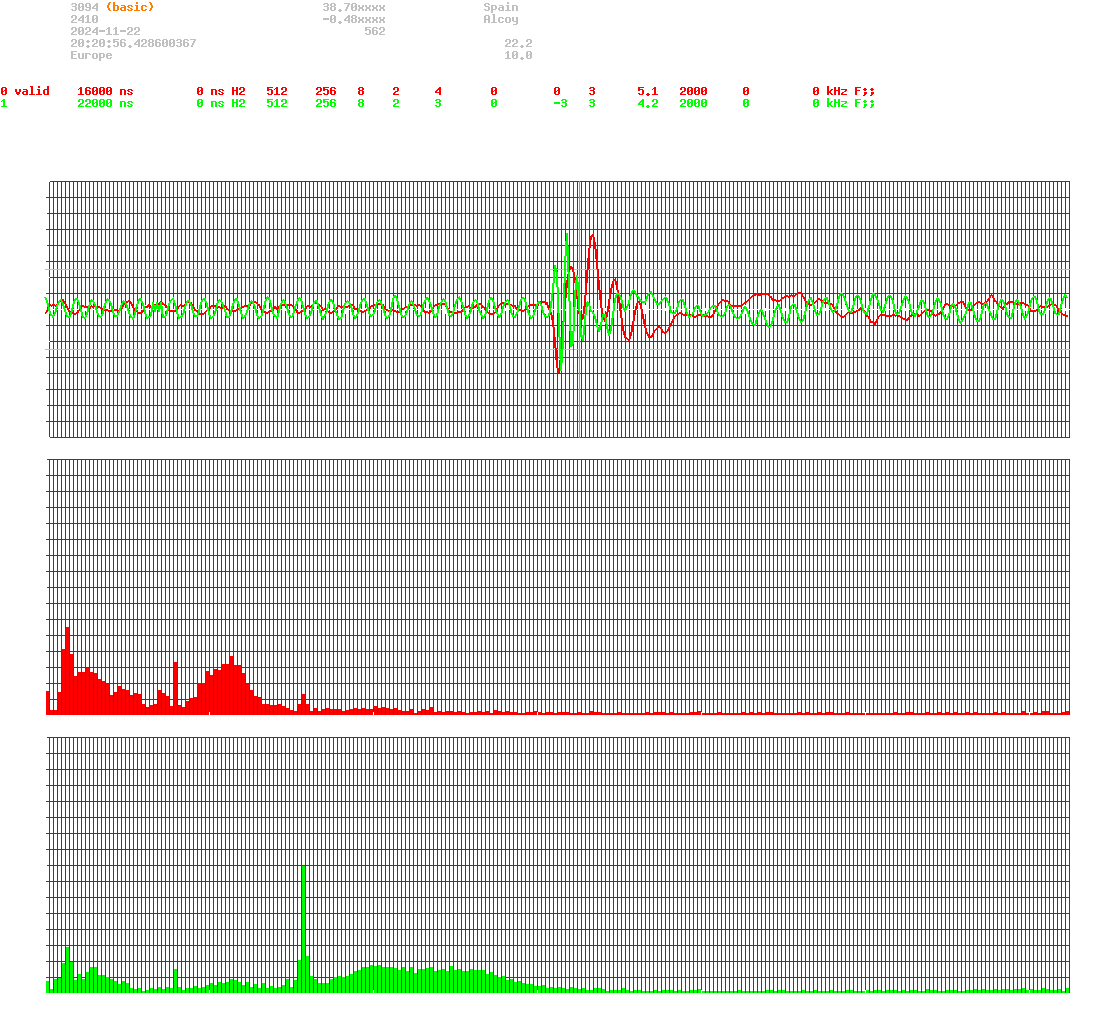Click the red 16000 ns value

pyautogui.click(x=105, y=92)
